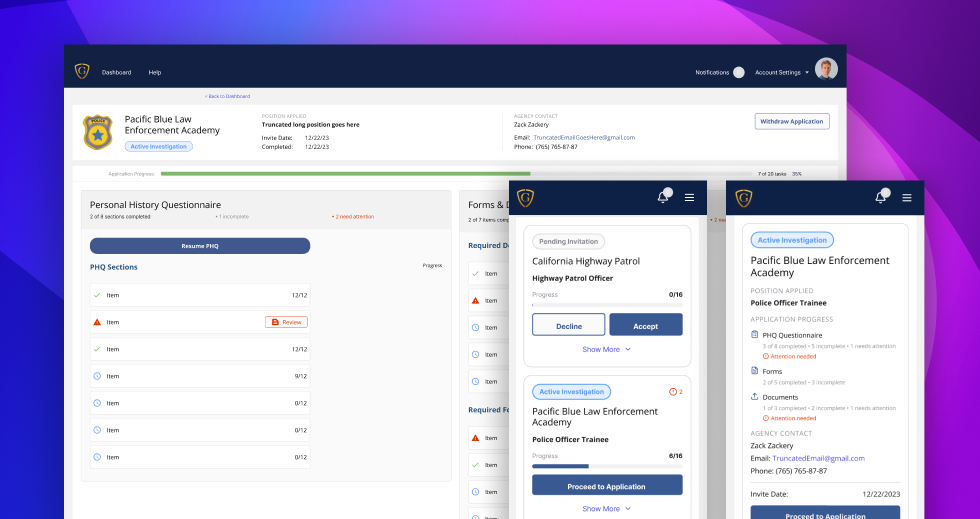Screen dimensions: 980x519
Task: Click the Review button on the flagged PHQ item
Action: [286, 322]
